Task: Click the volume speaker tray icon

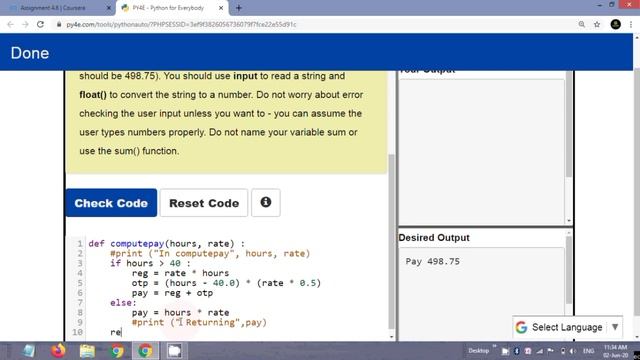Action: [573, 351]
